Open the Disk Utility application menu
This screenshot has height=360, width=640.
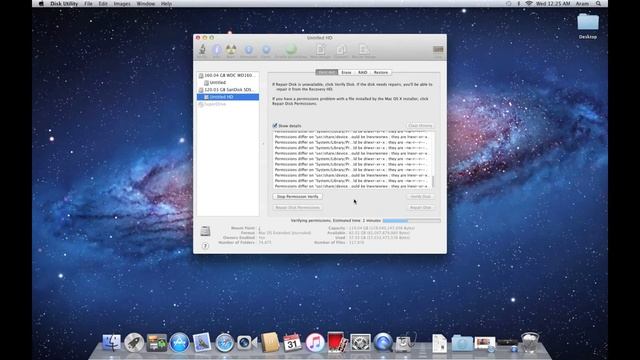point(64,4)
